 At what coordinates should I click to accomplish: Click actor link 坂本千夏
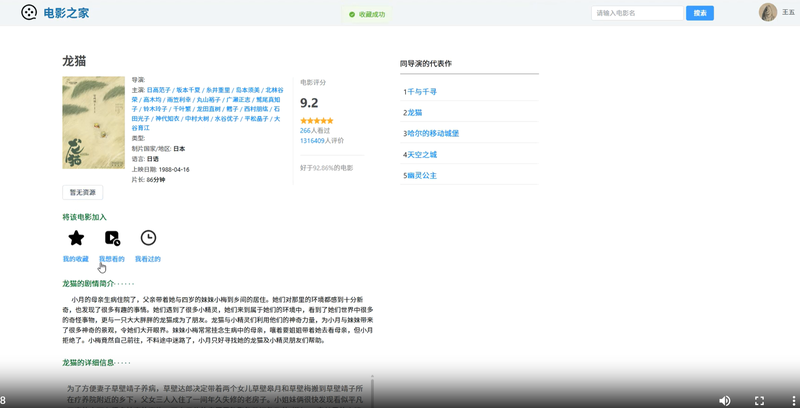(x=188, y=90)
